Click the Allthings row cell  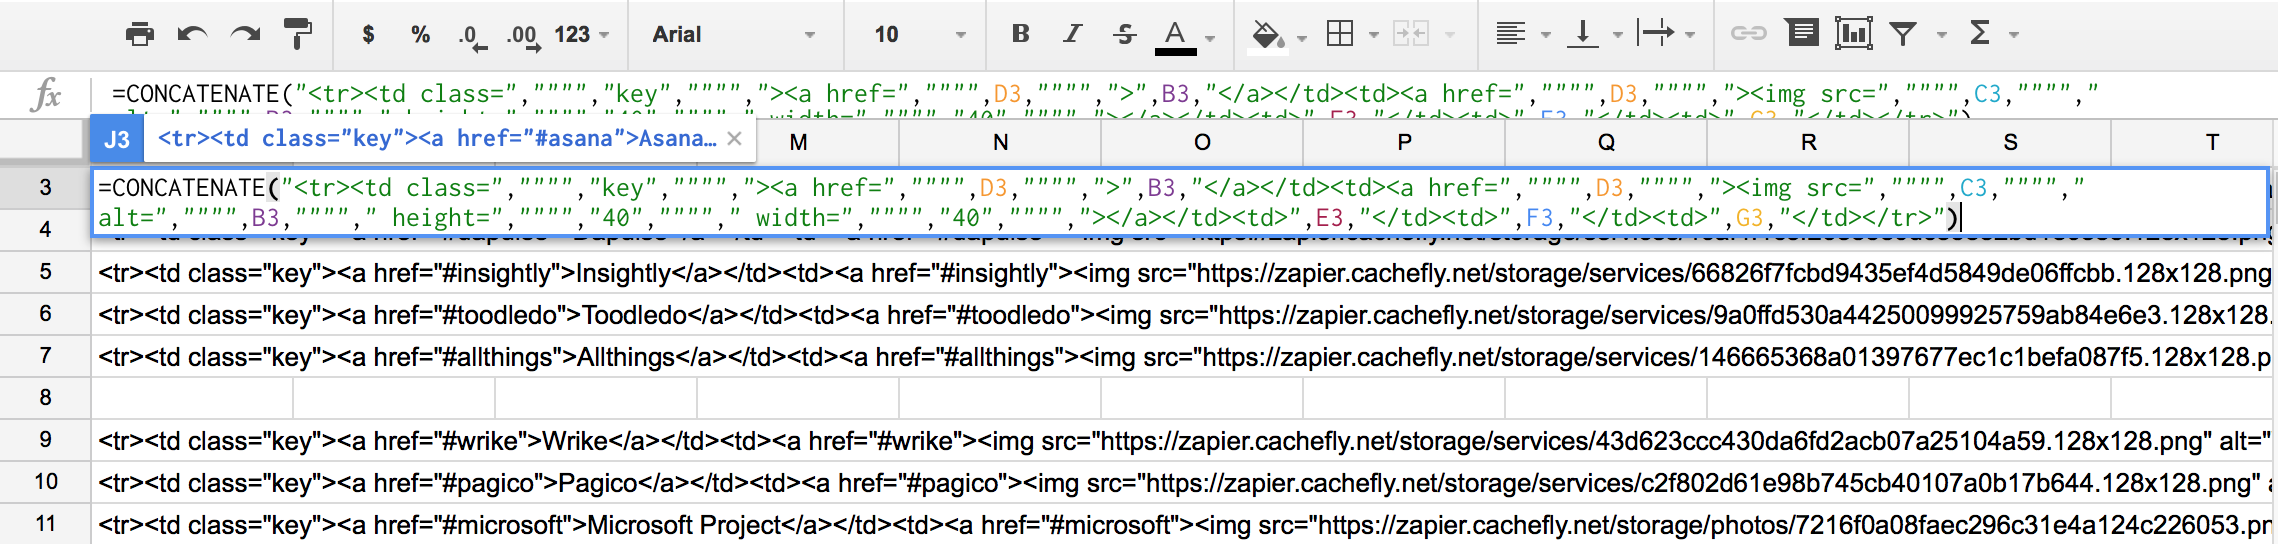[x=1182, y=357]
